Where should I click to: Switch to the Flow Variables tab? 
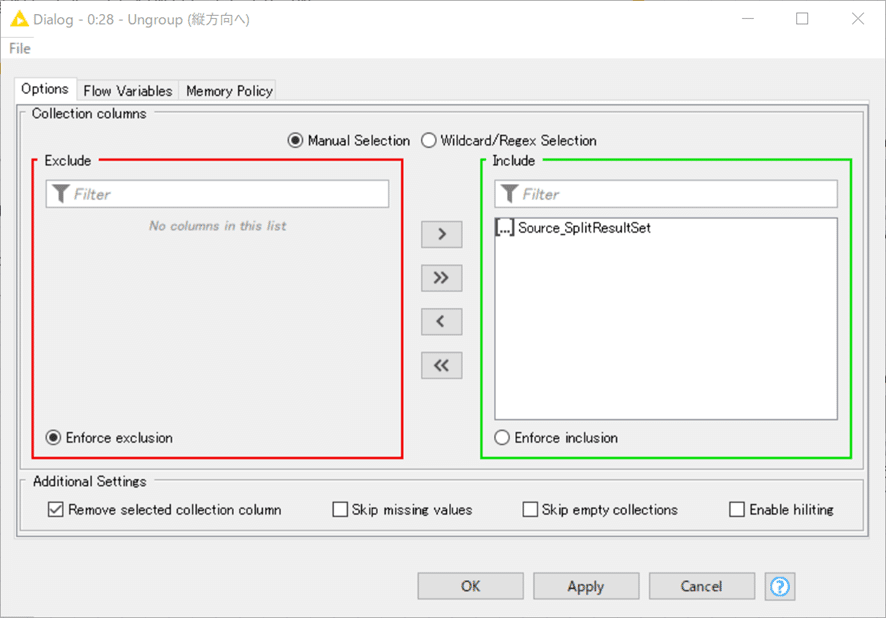point(128,90)
